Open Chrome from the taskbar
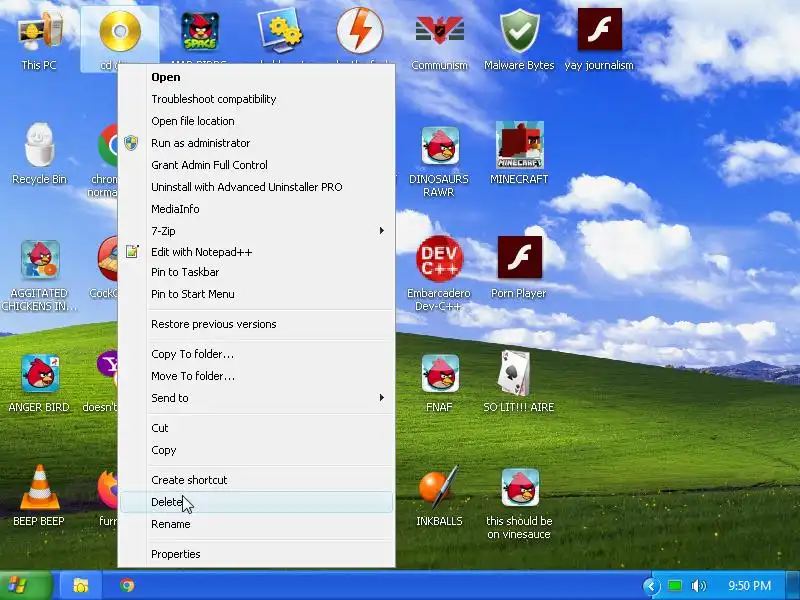 coord(127,585)
